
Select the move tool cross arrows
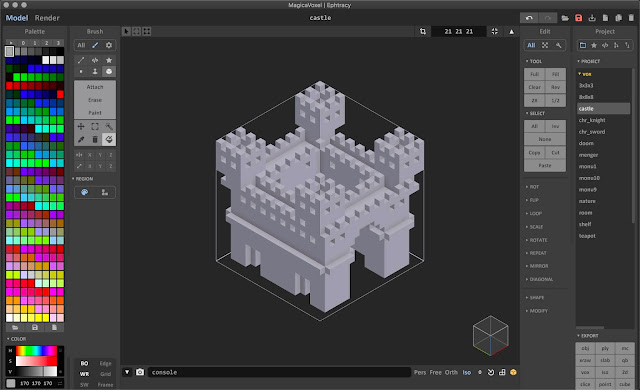[81, 126]
